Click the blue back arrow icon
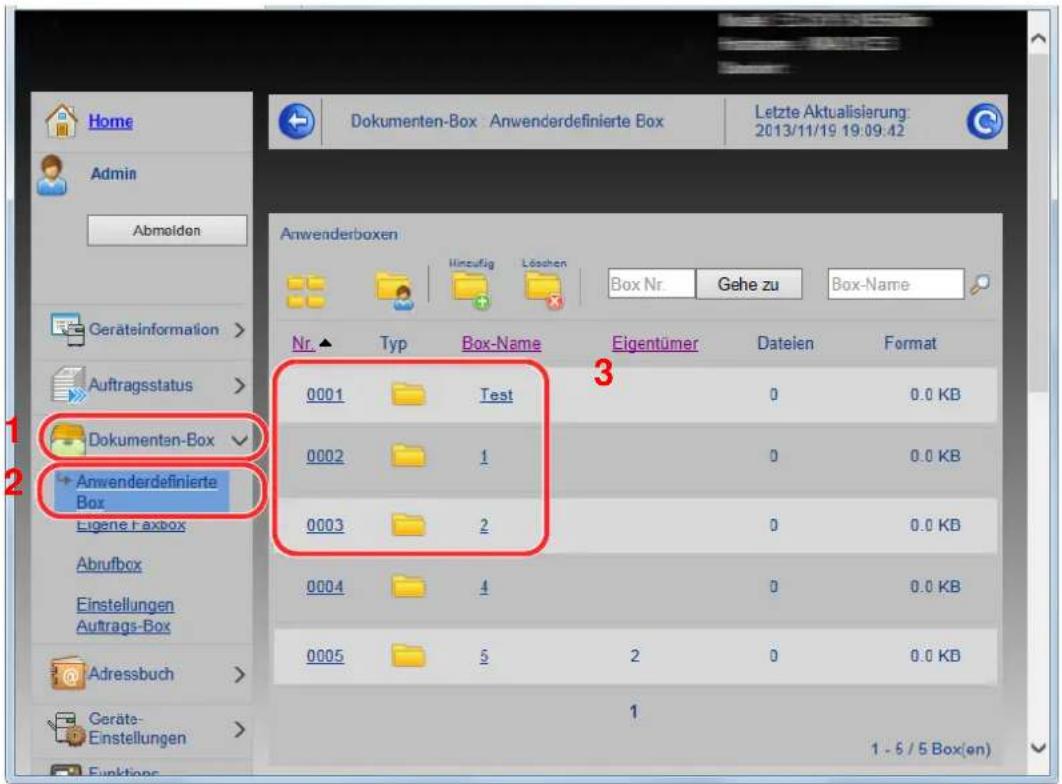The image size is (1062, 784). 297,123
